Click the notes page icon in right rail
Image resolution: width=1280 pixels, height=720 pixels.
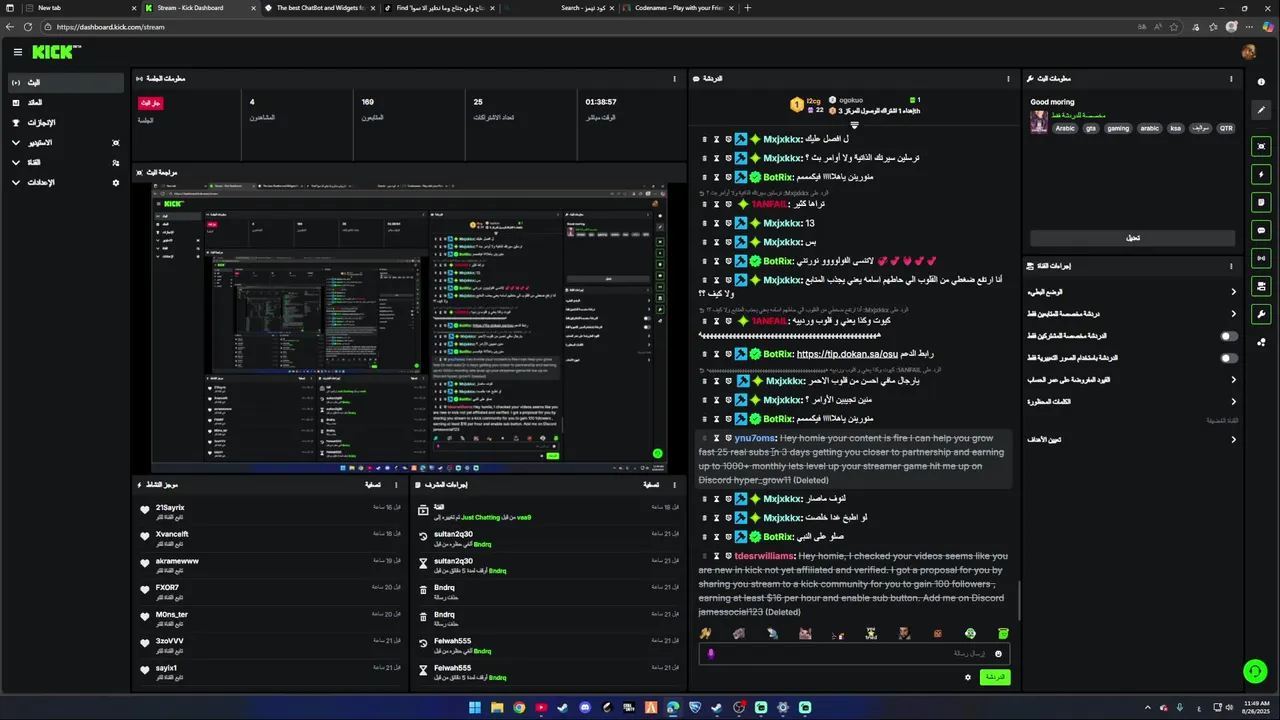click(x=1261, y=202)
